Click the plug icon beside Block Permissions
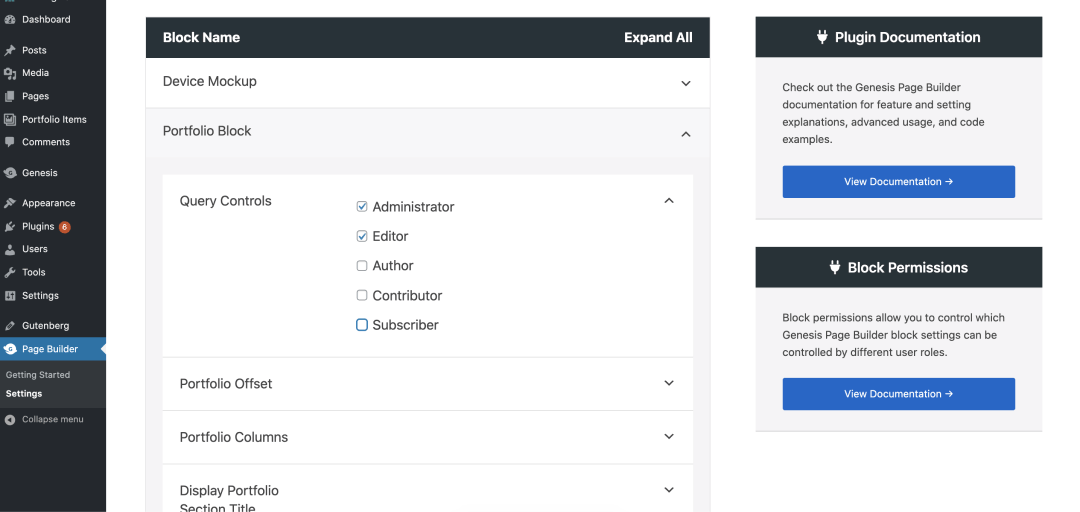 pos(835,267)
